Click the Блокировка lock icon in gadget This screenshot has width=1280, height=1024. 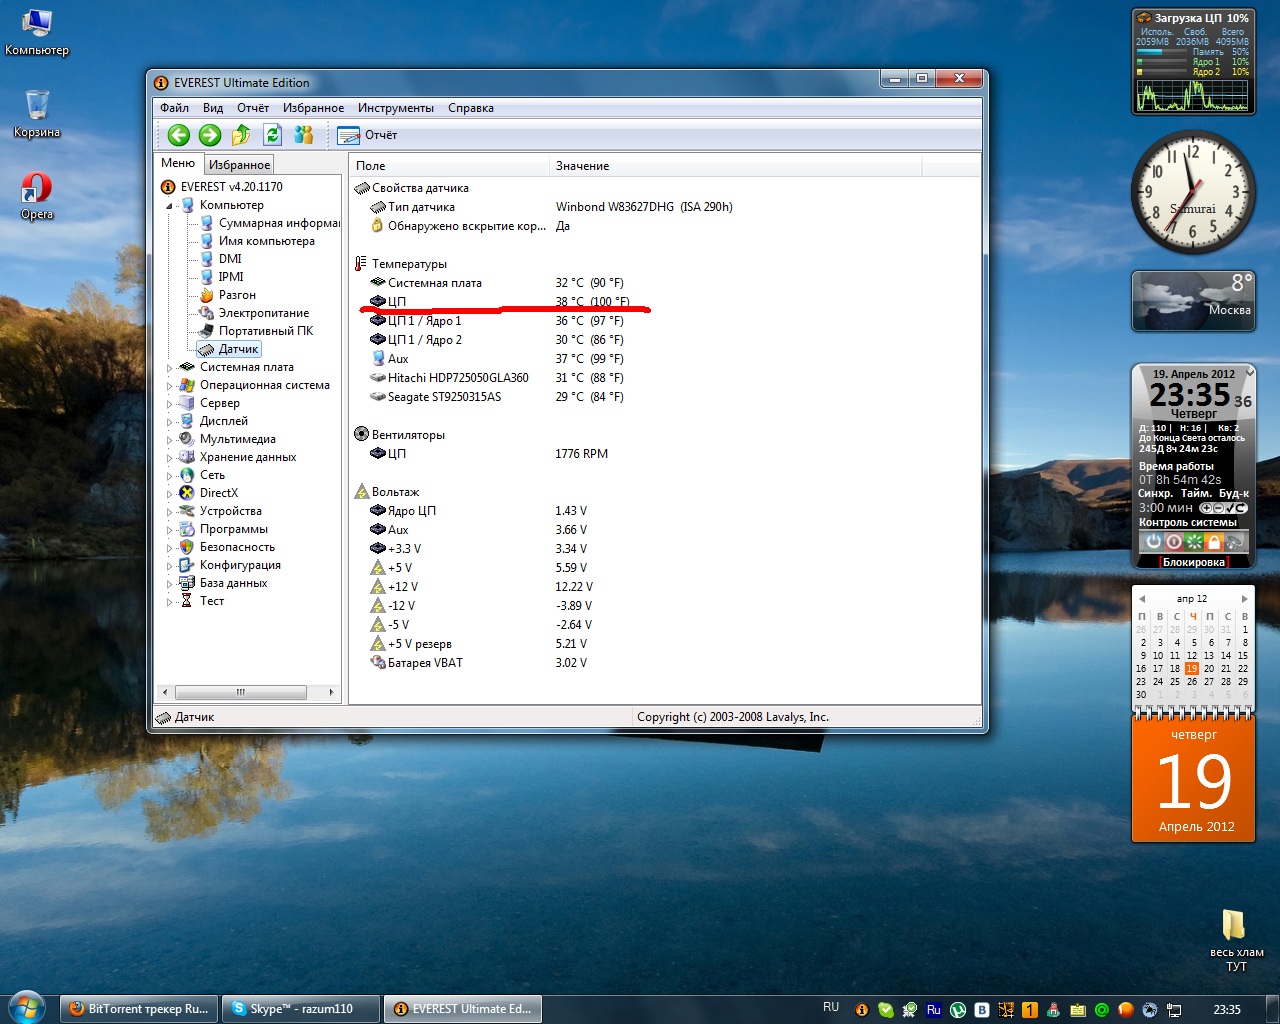point(1214,542)
